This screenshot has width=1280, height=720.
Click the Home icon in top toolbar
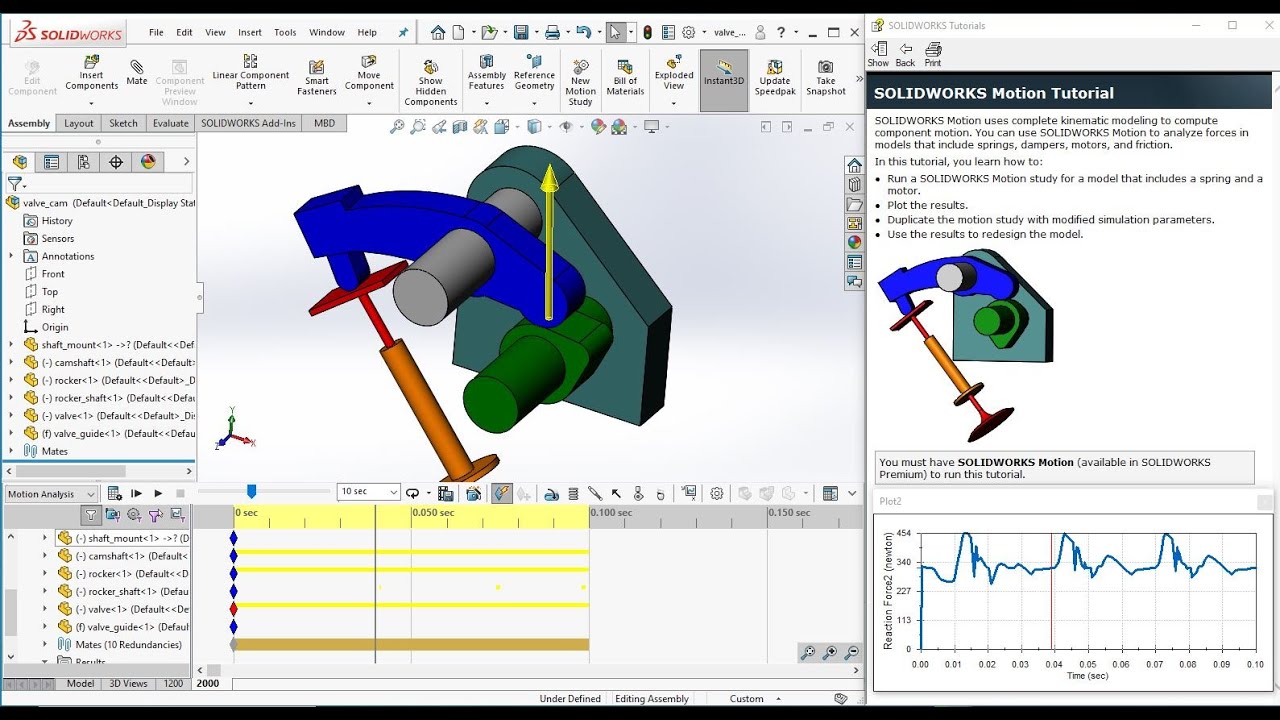tap(438, 32)
